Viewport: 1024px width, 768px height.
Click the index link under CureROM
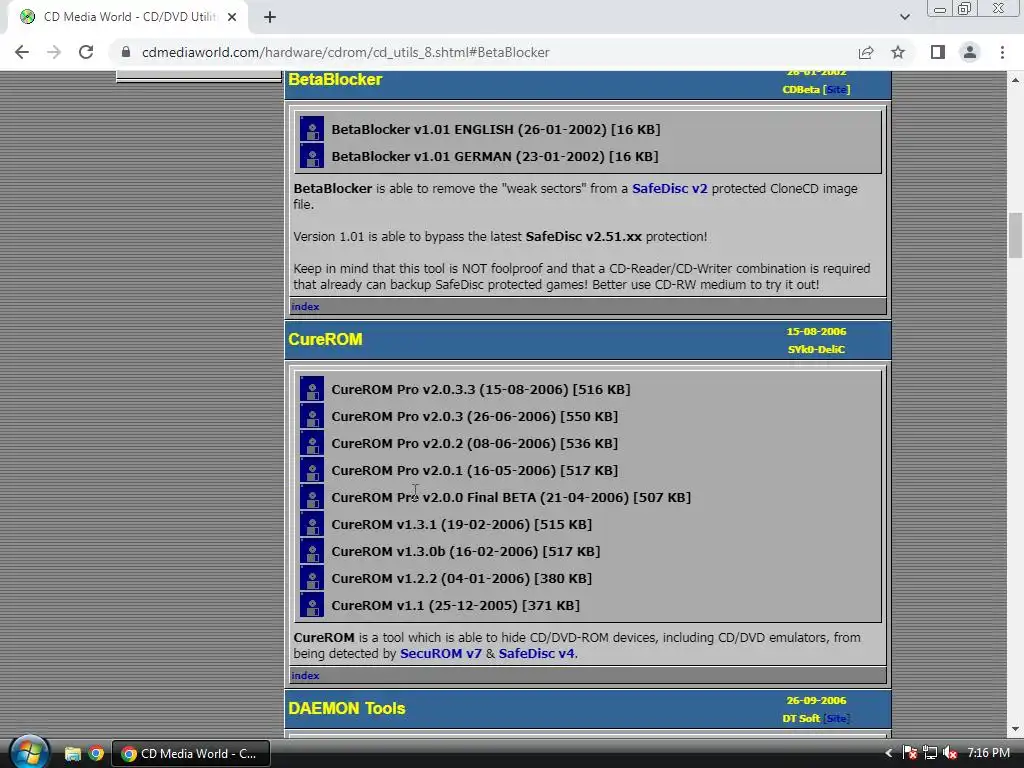tap(305, 675)
